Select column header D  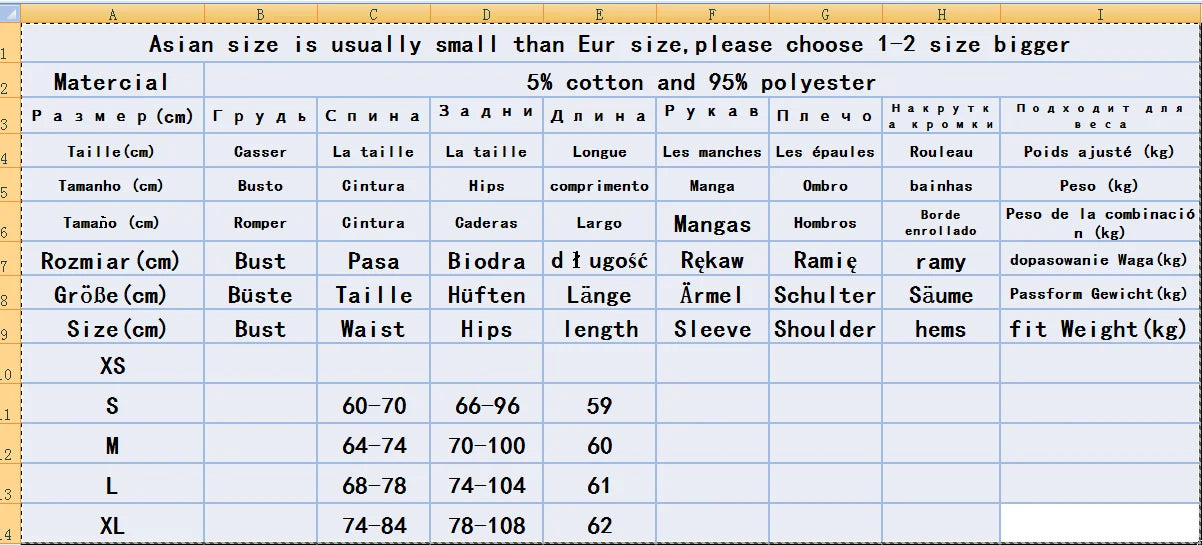coord(487,15)
